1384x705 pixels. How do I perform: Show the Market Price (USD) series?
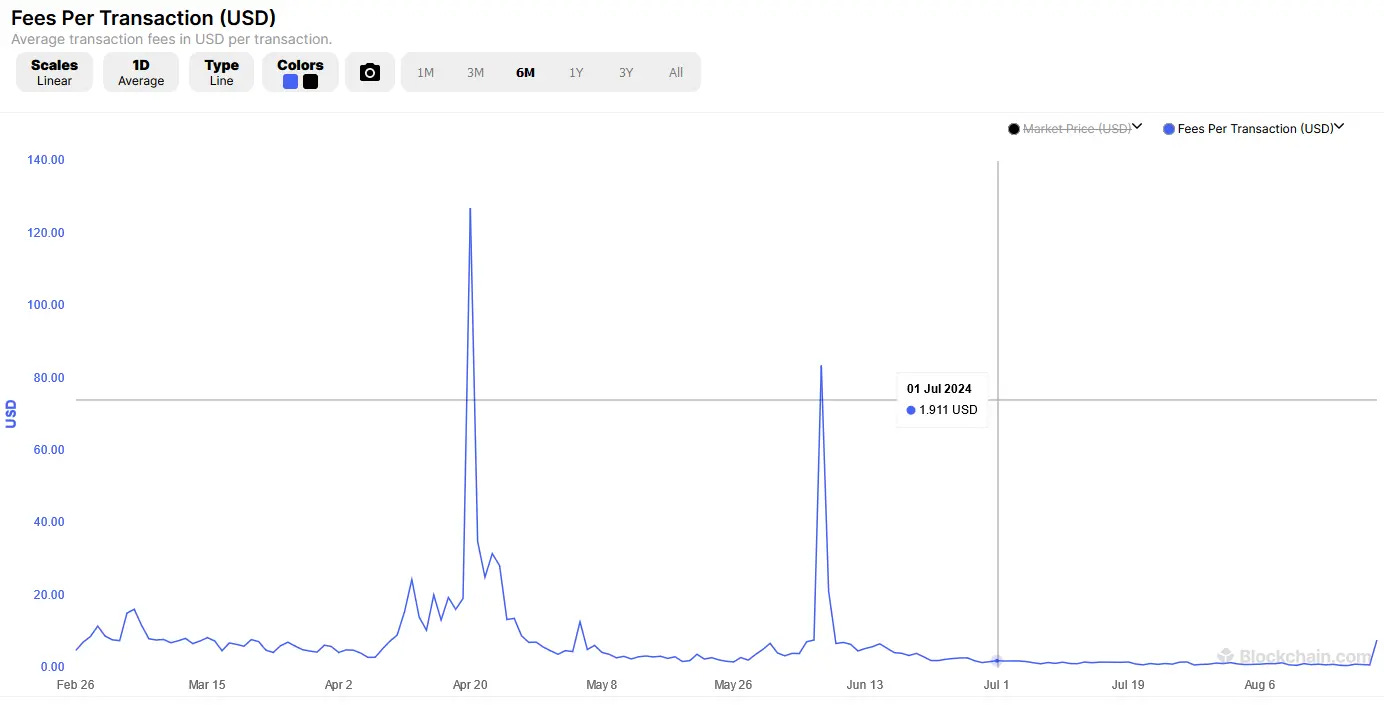[1077, 129]
